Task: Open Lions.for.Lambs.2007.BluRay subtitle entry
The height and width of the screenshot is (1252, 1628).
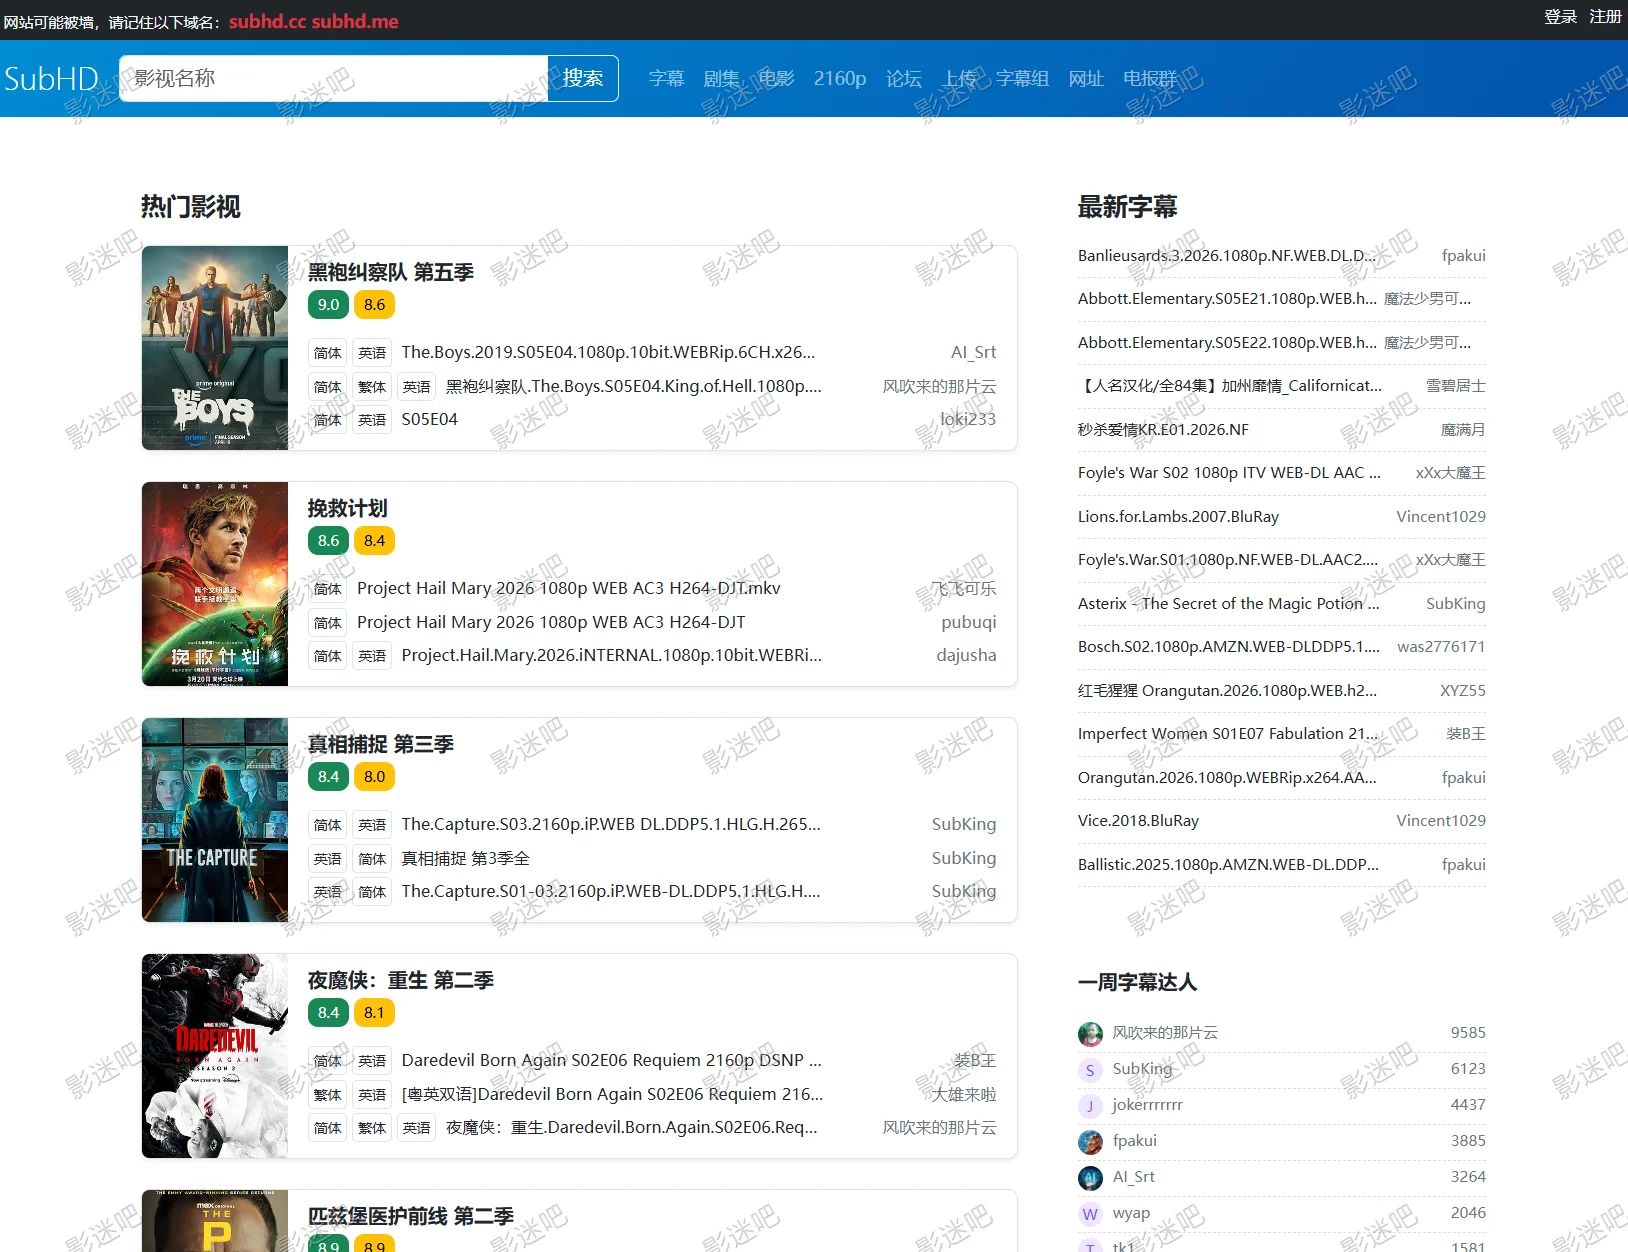Action: 1178,517
